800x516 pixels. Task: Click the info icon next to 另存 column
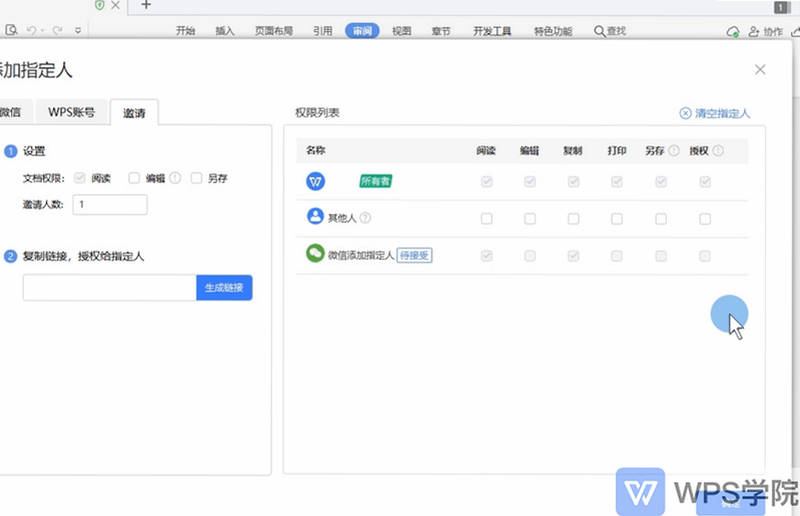pyautogui.click(x=674, y=151)
